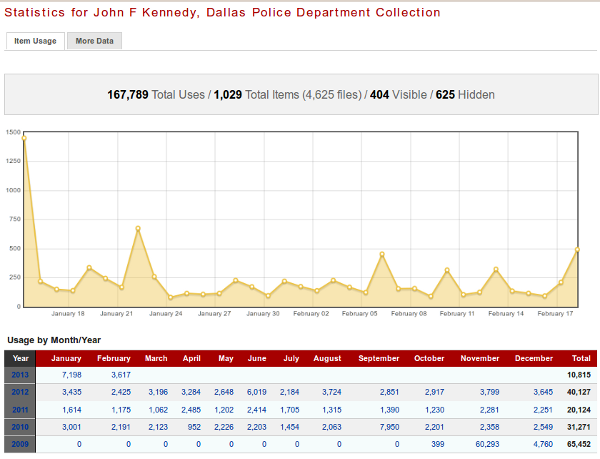Click April 2010 value 952
600x459 pixels.
tap(194, 427)
